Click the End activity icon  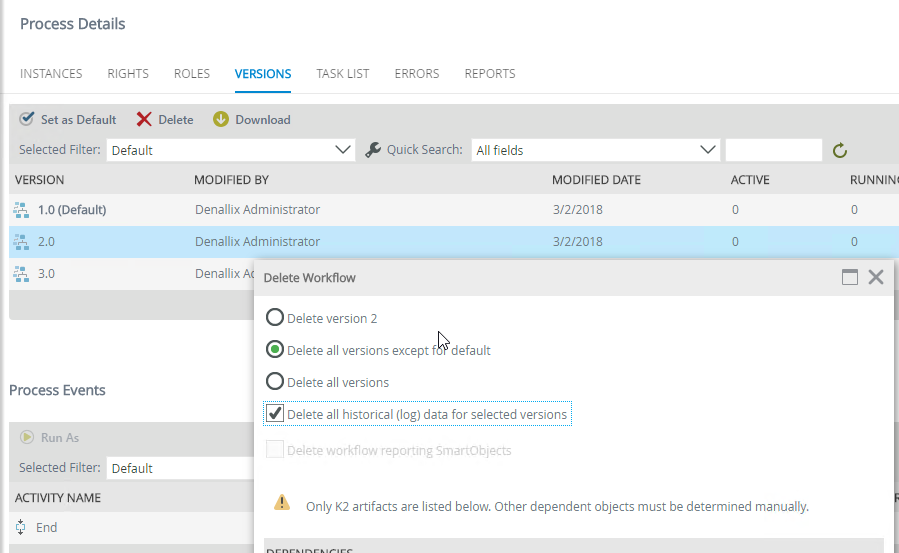tap(21, 527)
